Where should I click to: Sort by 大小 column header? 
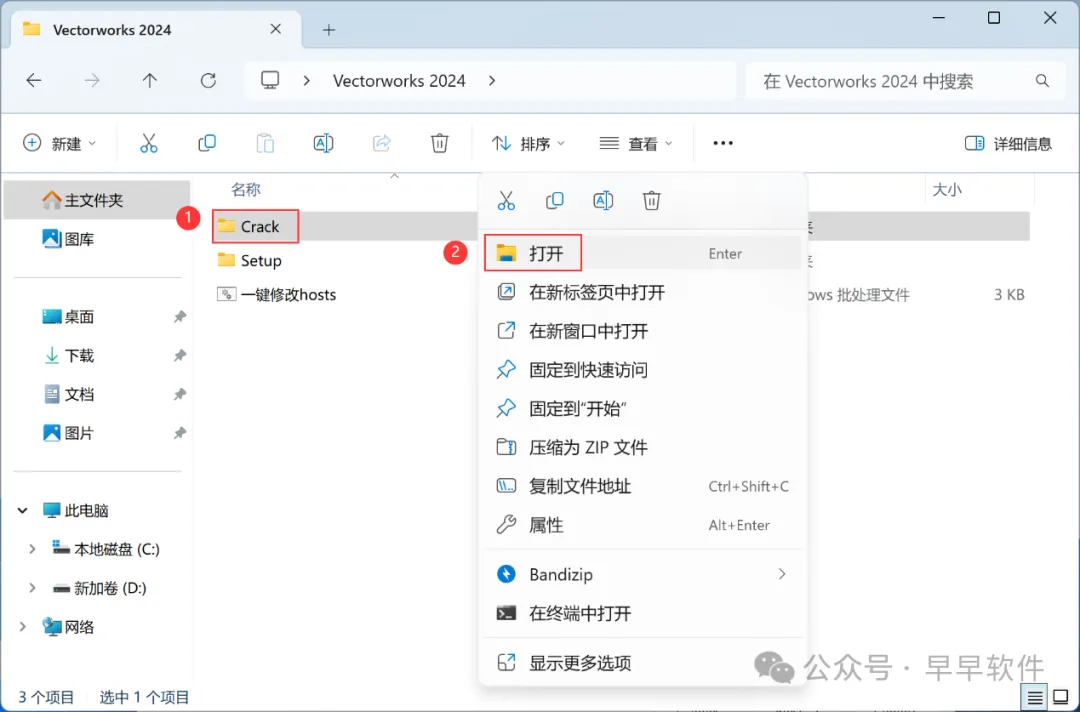point(947,189)
